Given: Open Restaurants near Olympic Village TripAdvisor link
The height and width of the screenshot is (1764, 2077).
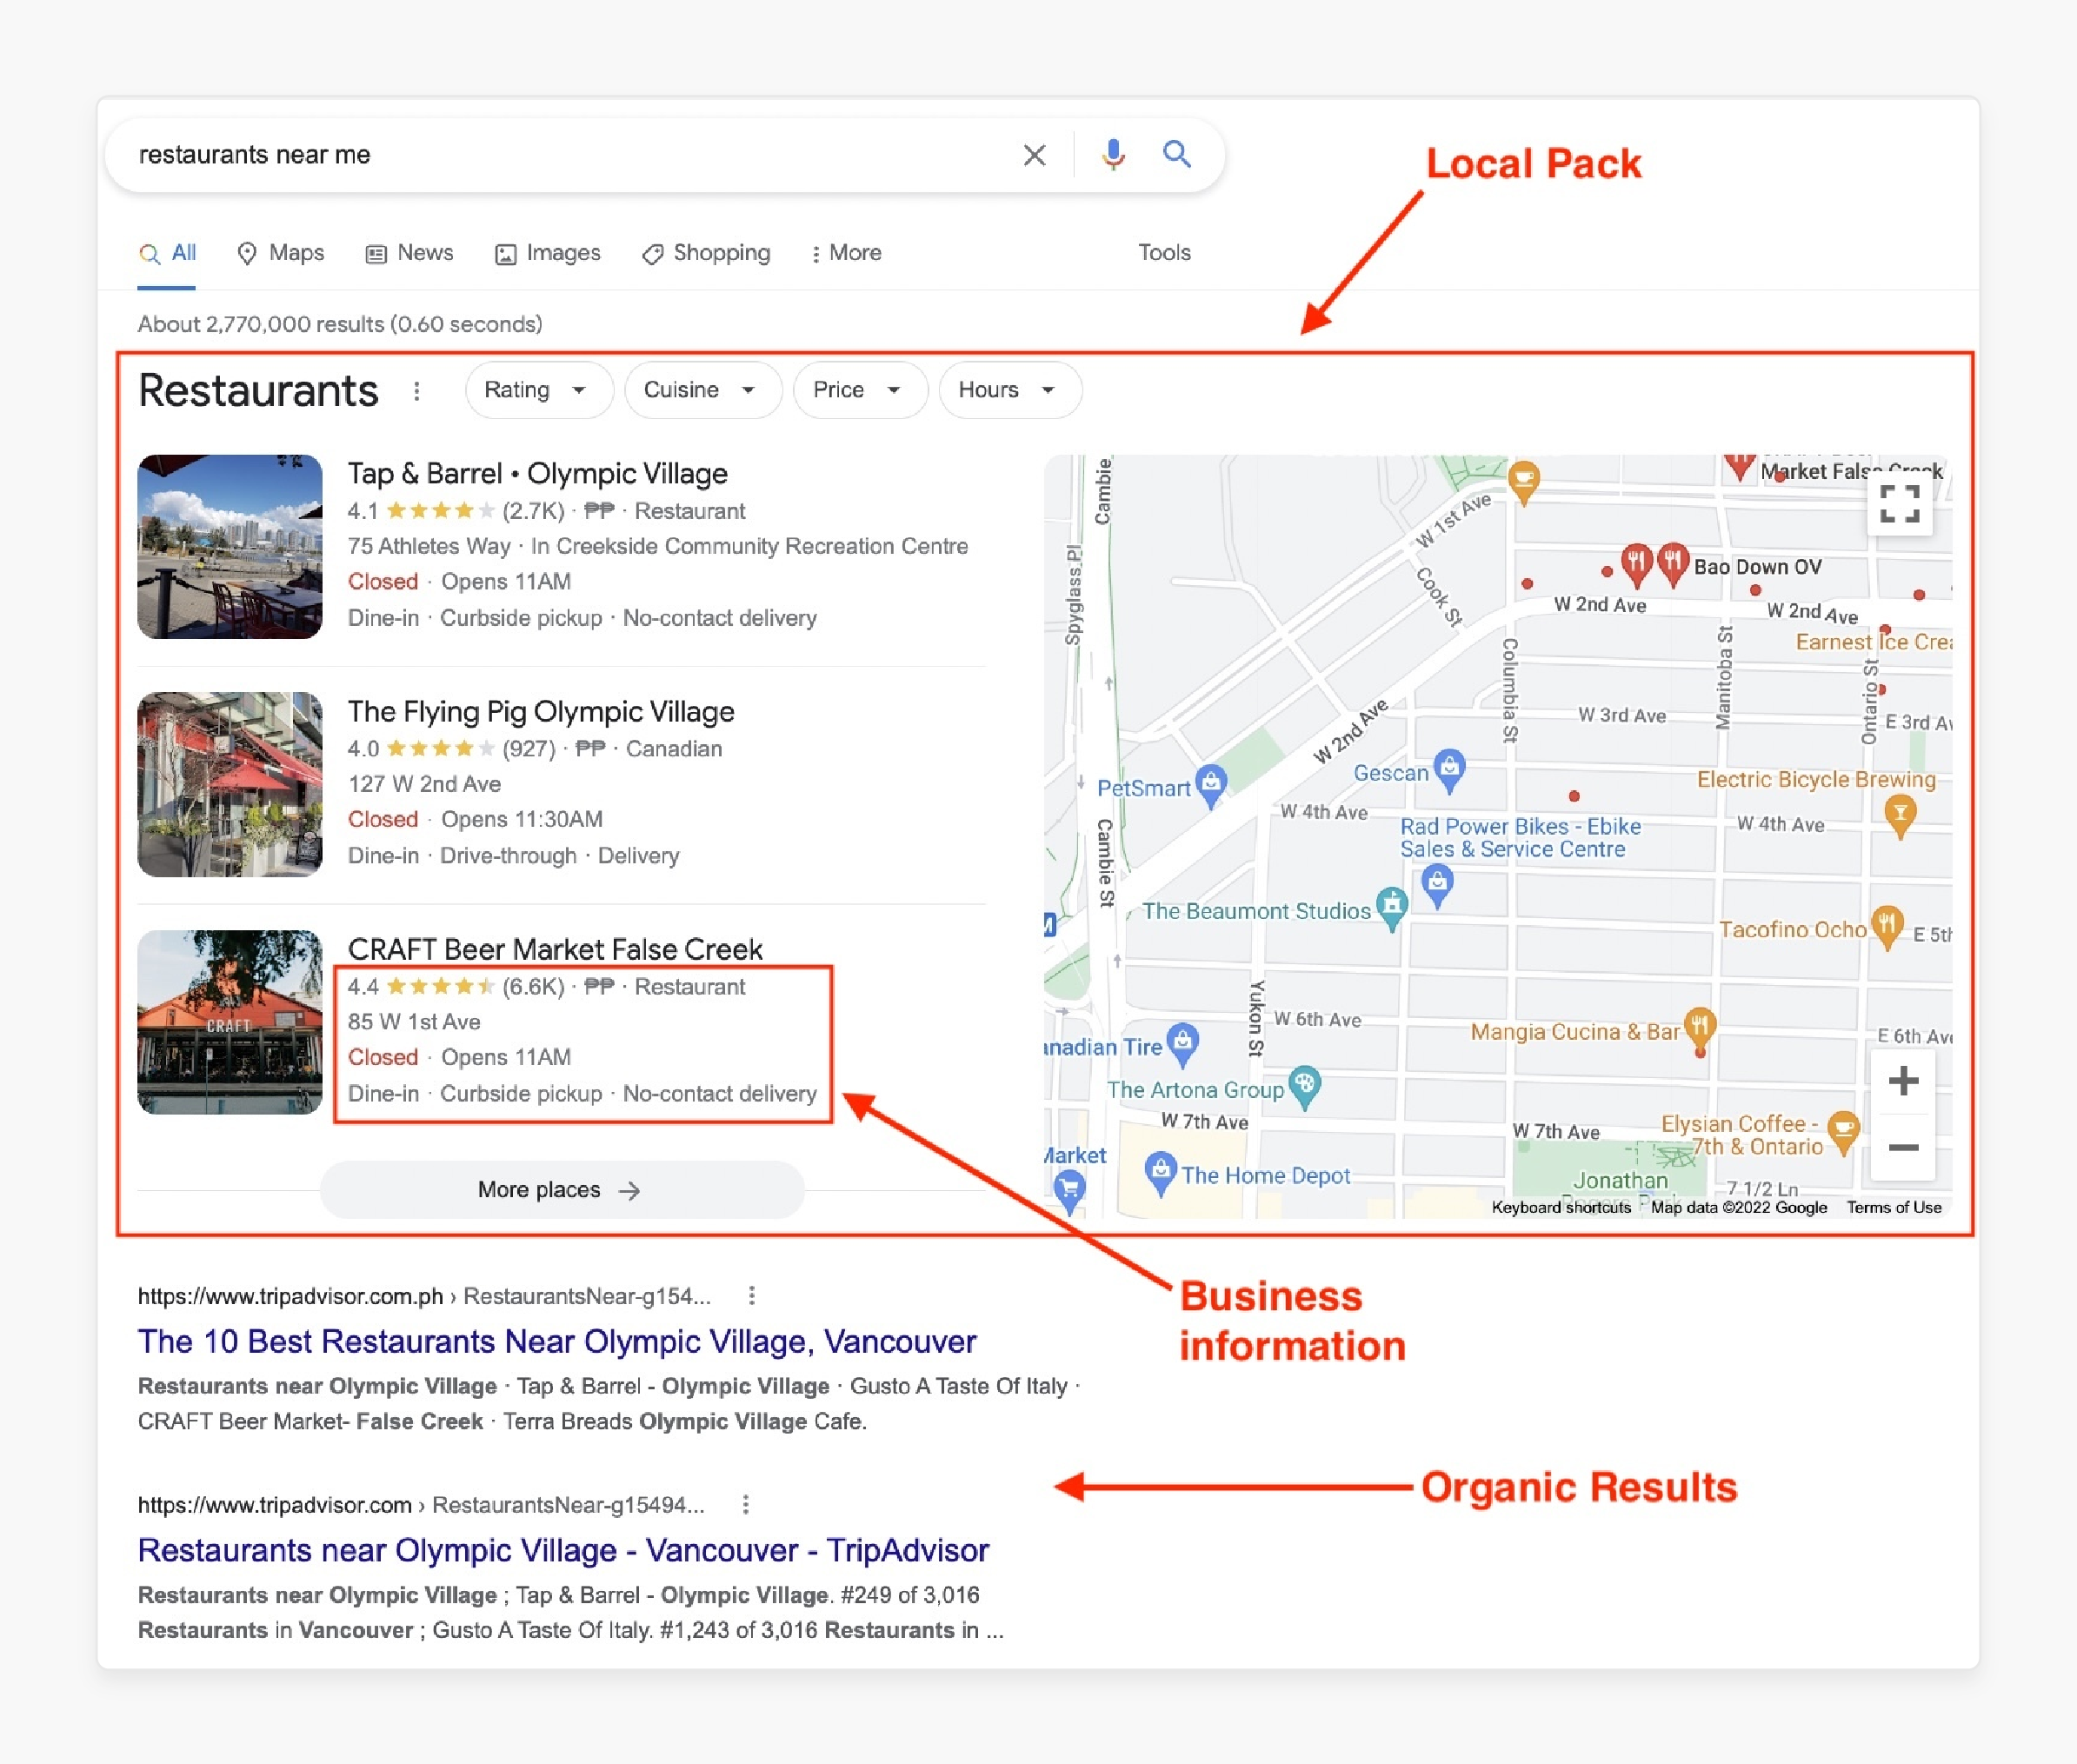Looking at the screenshot, I should tap(563, 1551).
